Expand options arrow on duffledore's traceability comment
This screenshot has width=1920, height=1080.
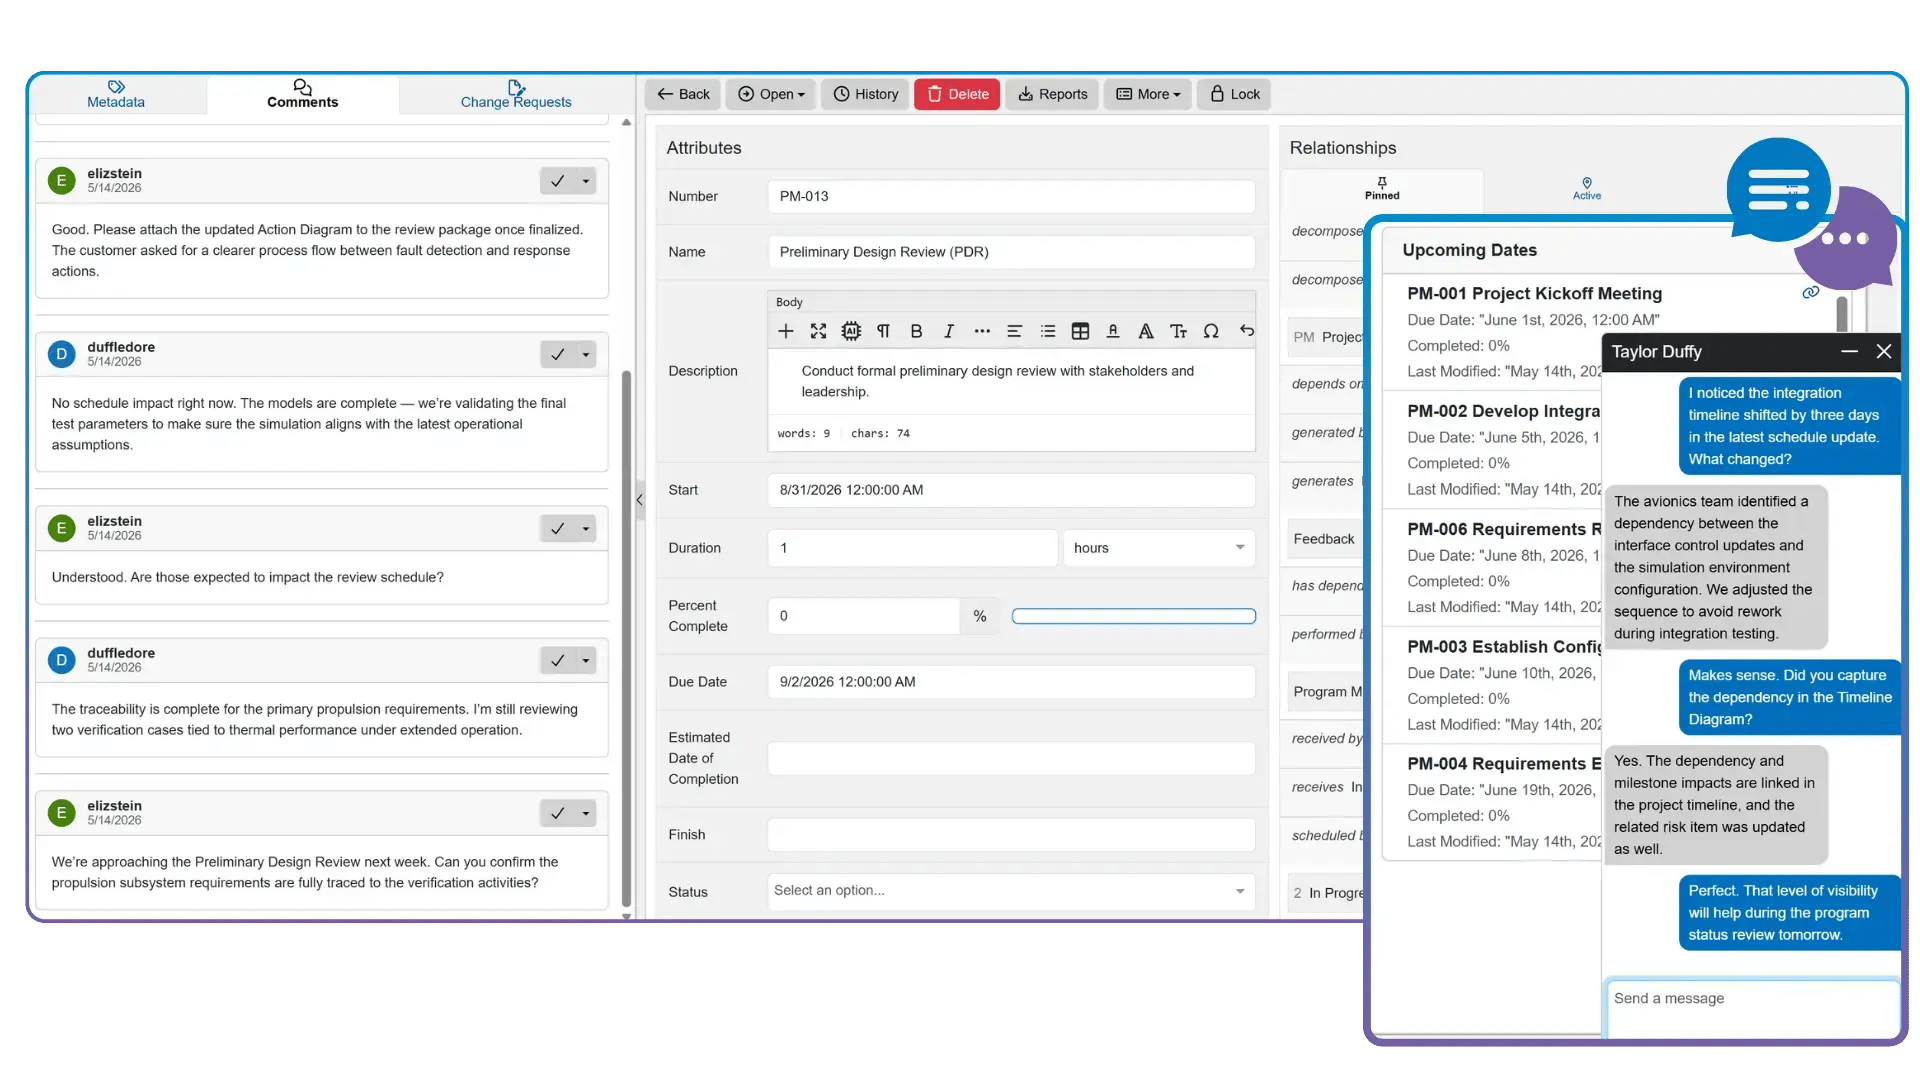tap(586, 660)
